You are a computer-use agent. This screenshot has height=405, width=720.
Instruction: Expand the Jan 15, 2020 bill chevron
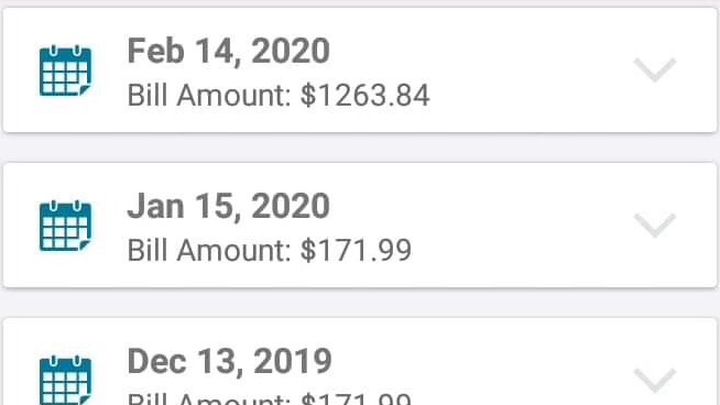655,224
